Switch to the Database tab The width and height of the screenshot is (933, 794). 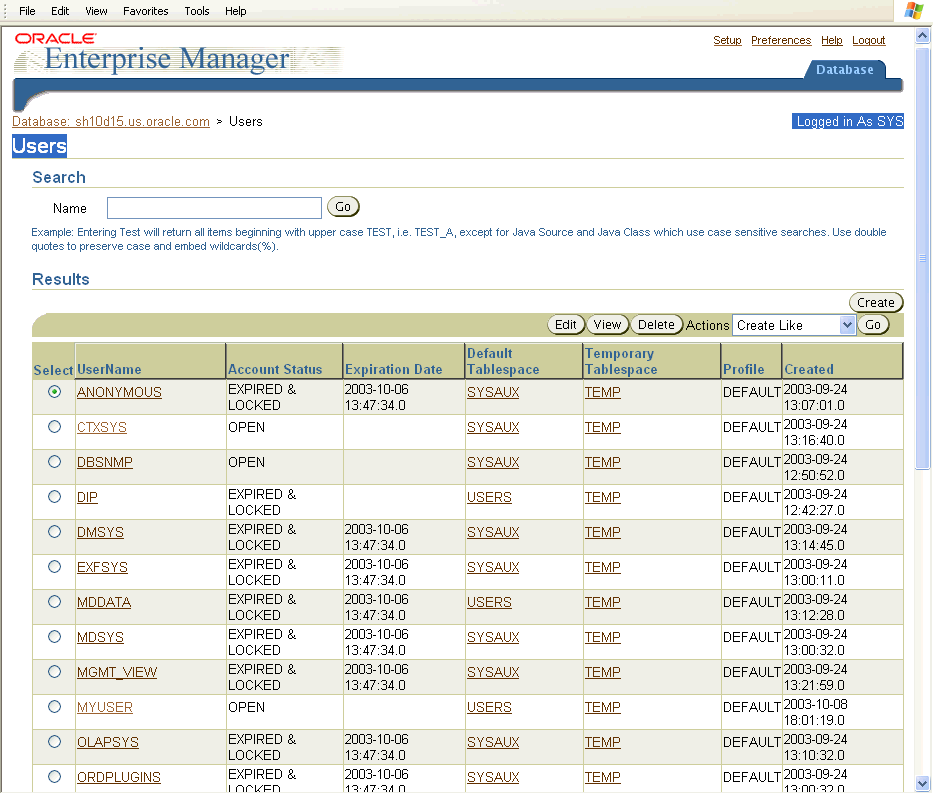(x=844, y=70)
